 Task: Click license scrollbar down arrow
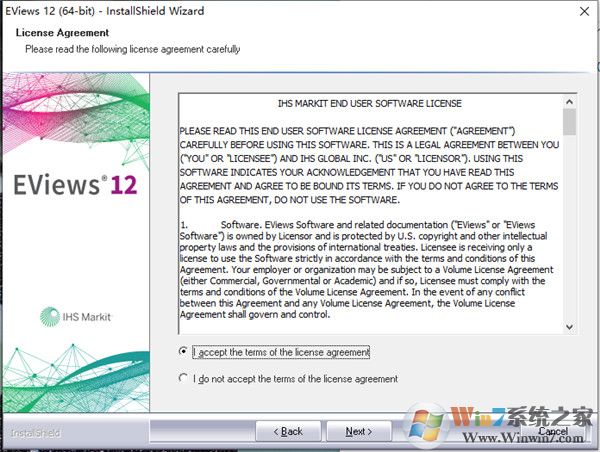coord(569,327)
